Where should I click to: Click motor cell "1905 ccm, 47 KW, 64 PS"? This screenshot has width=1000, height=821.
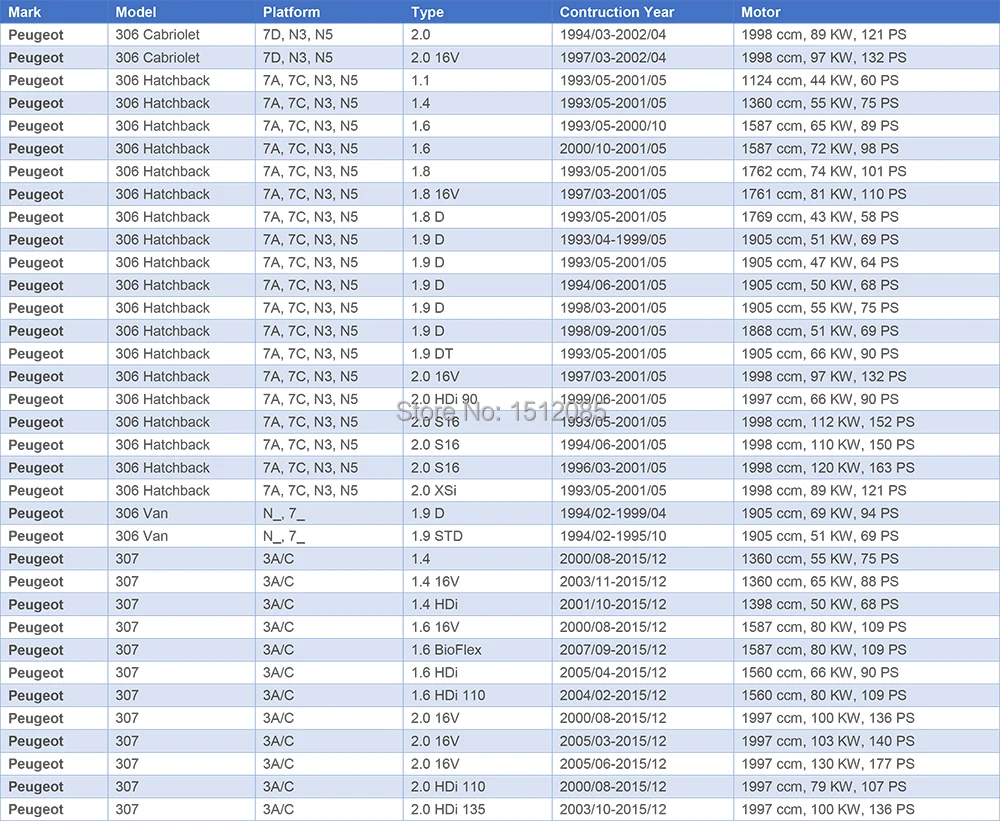click(x=867, y=262)
